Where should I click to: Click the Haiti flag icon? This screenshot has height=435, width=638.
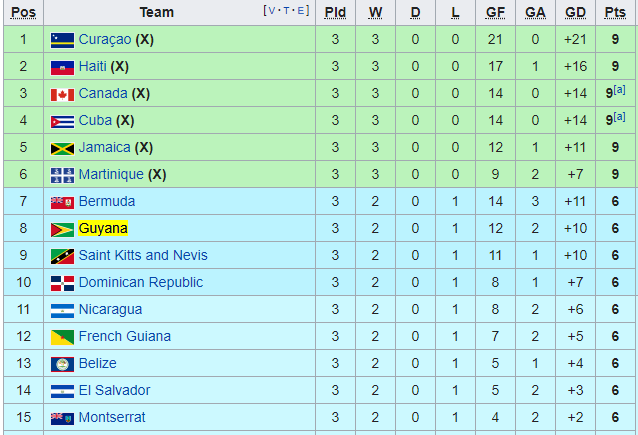coord(62,68)
